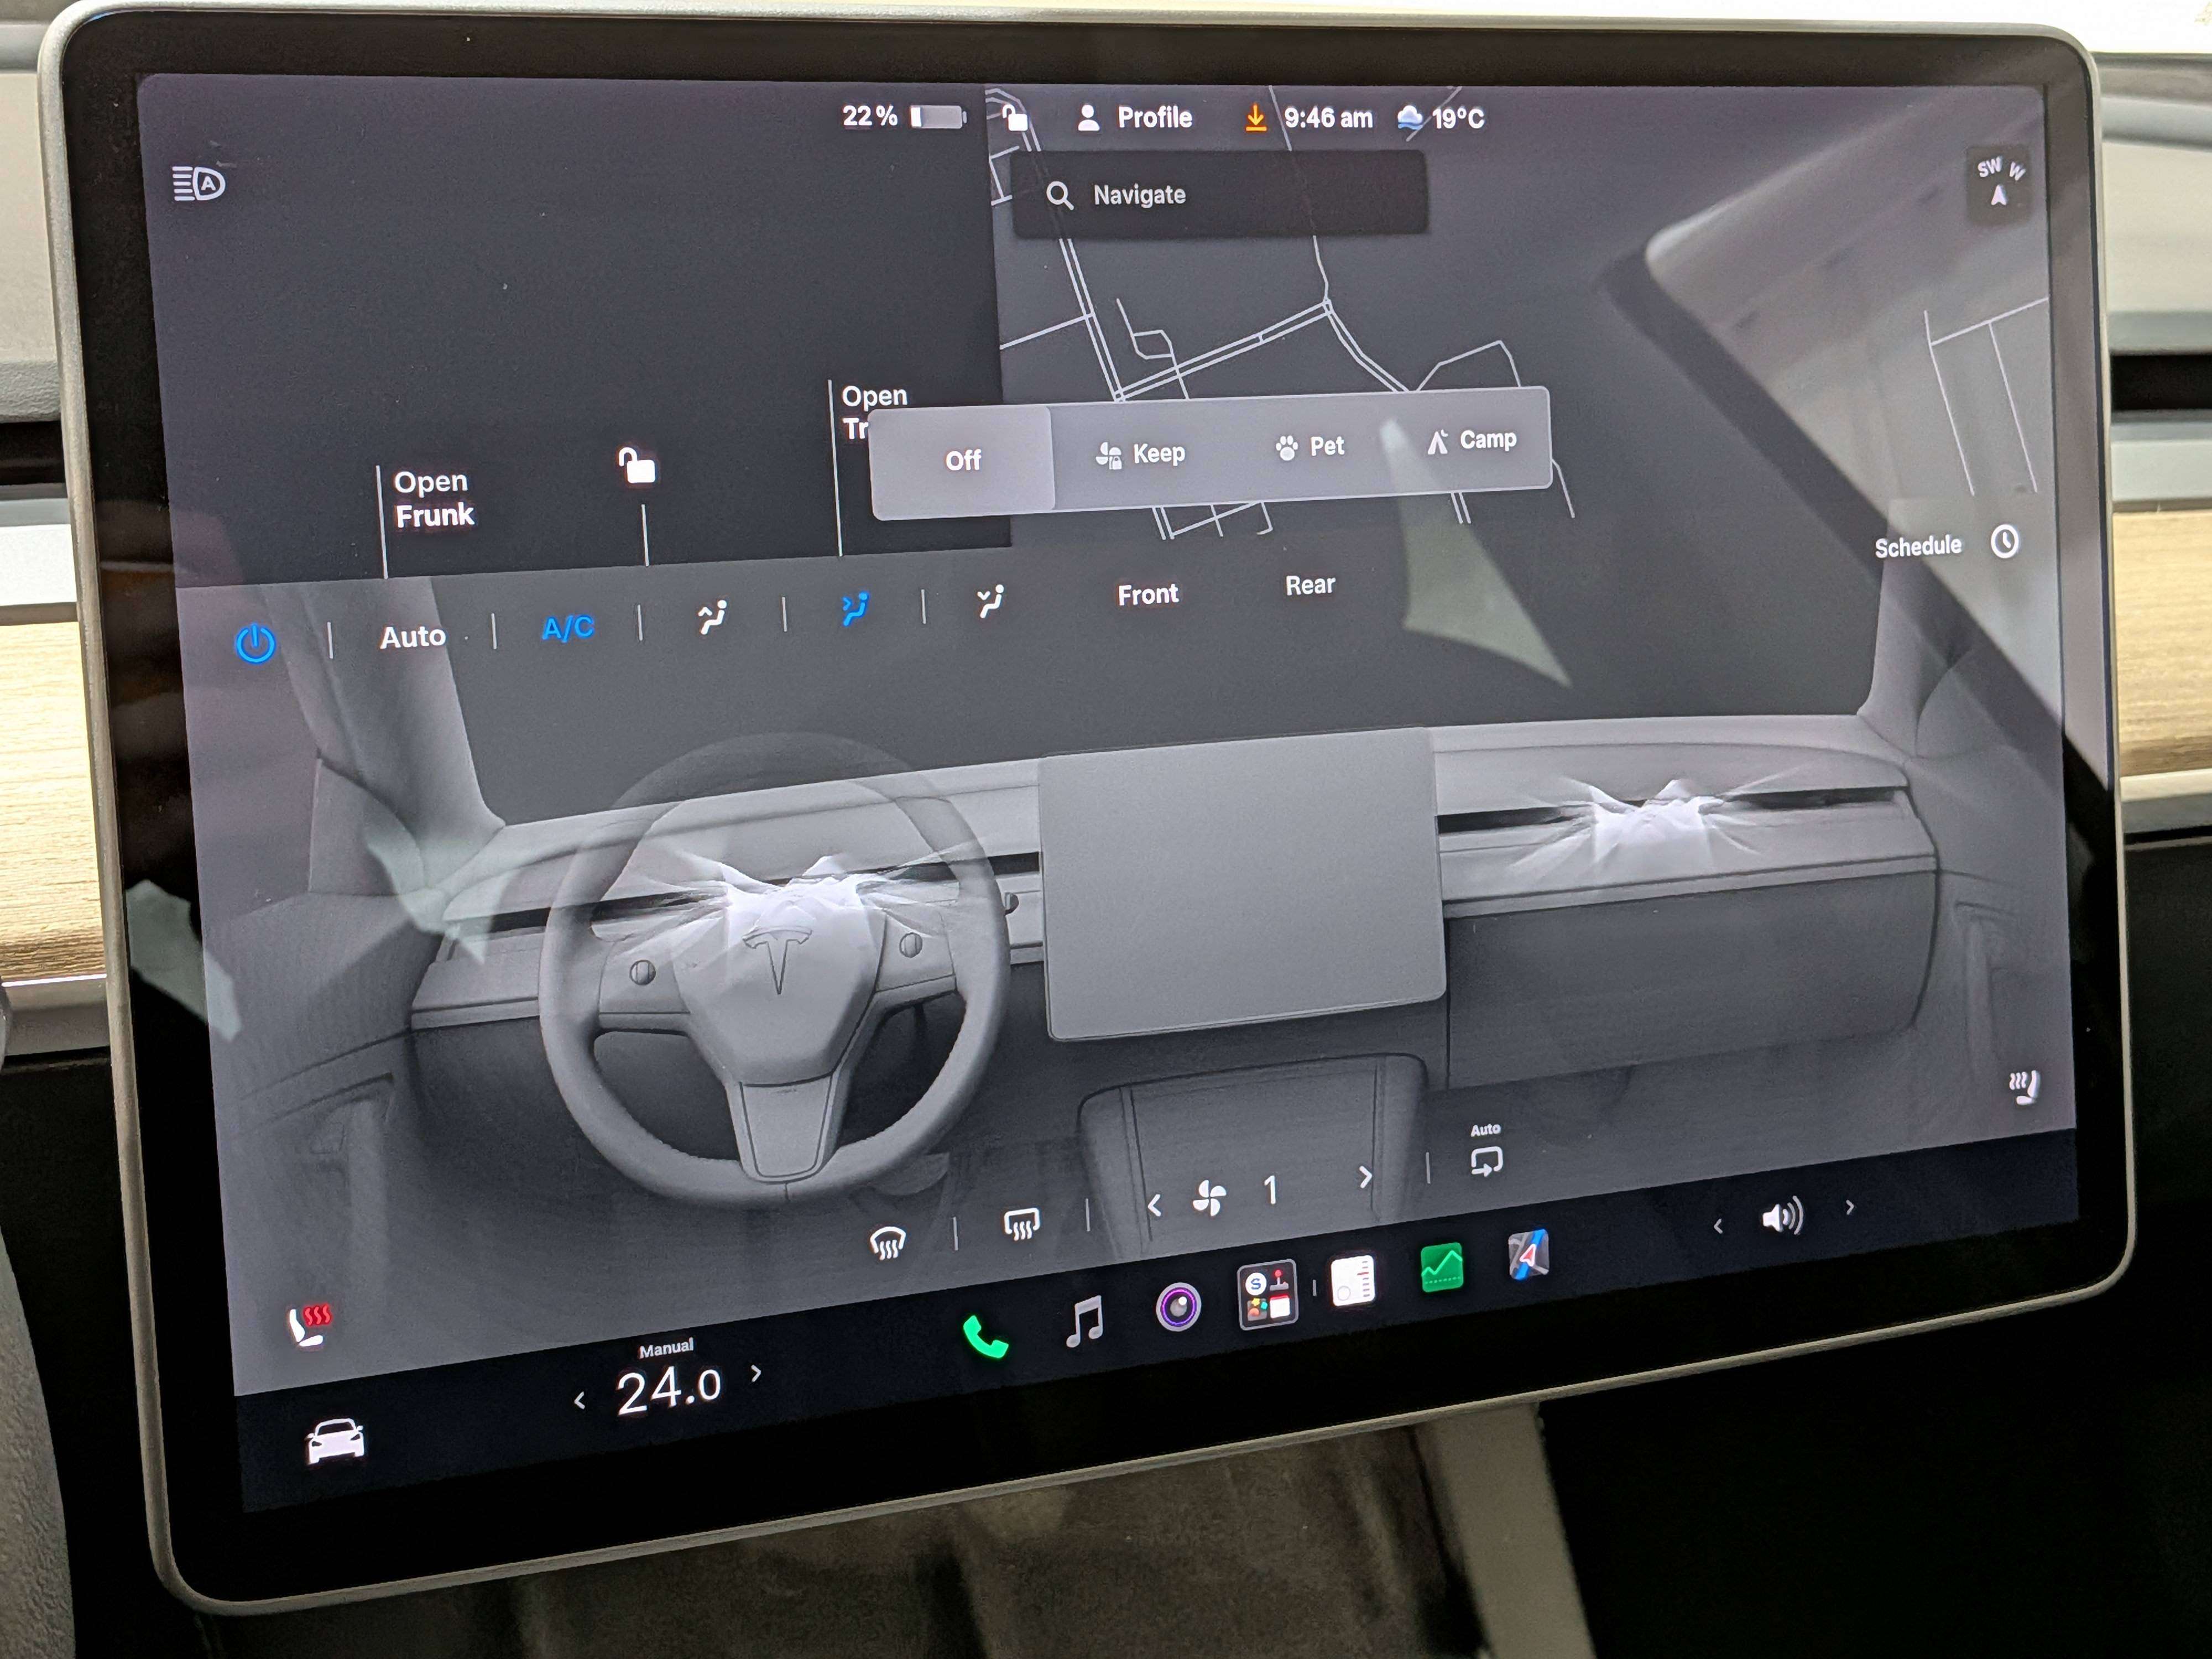This screenshot has width=2212, height=1659.
Task: Tap the top bar lock icon
Action: pyautogui.click(x=1014, y=118)
